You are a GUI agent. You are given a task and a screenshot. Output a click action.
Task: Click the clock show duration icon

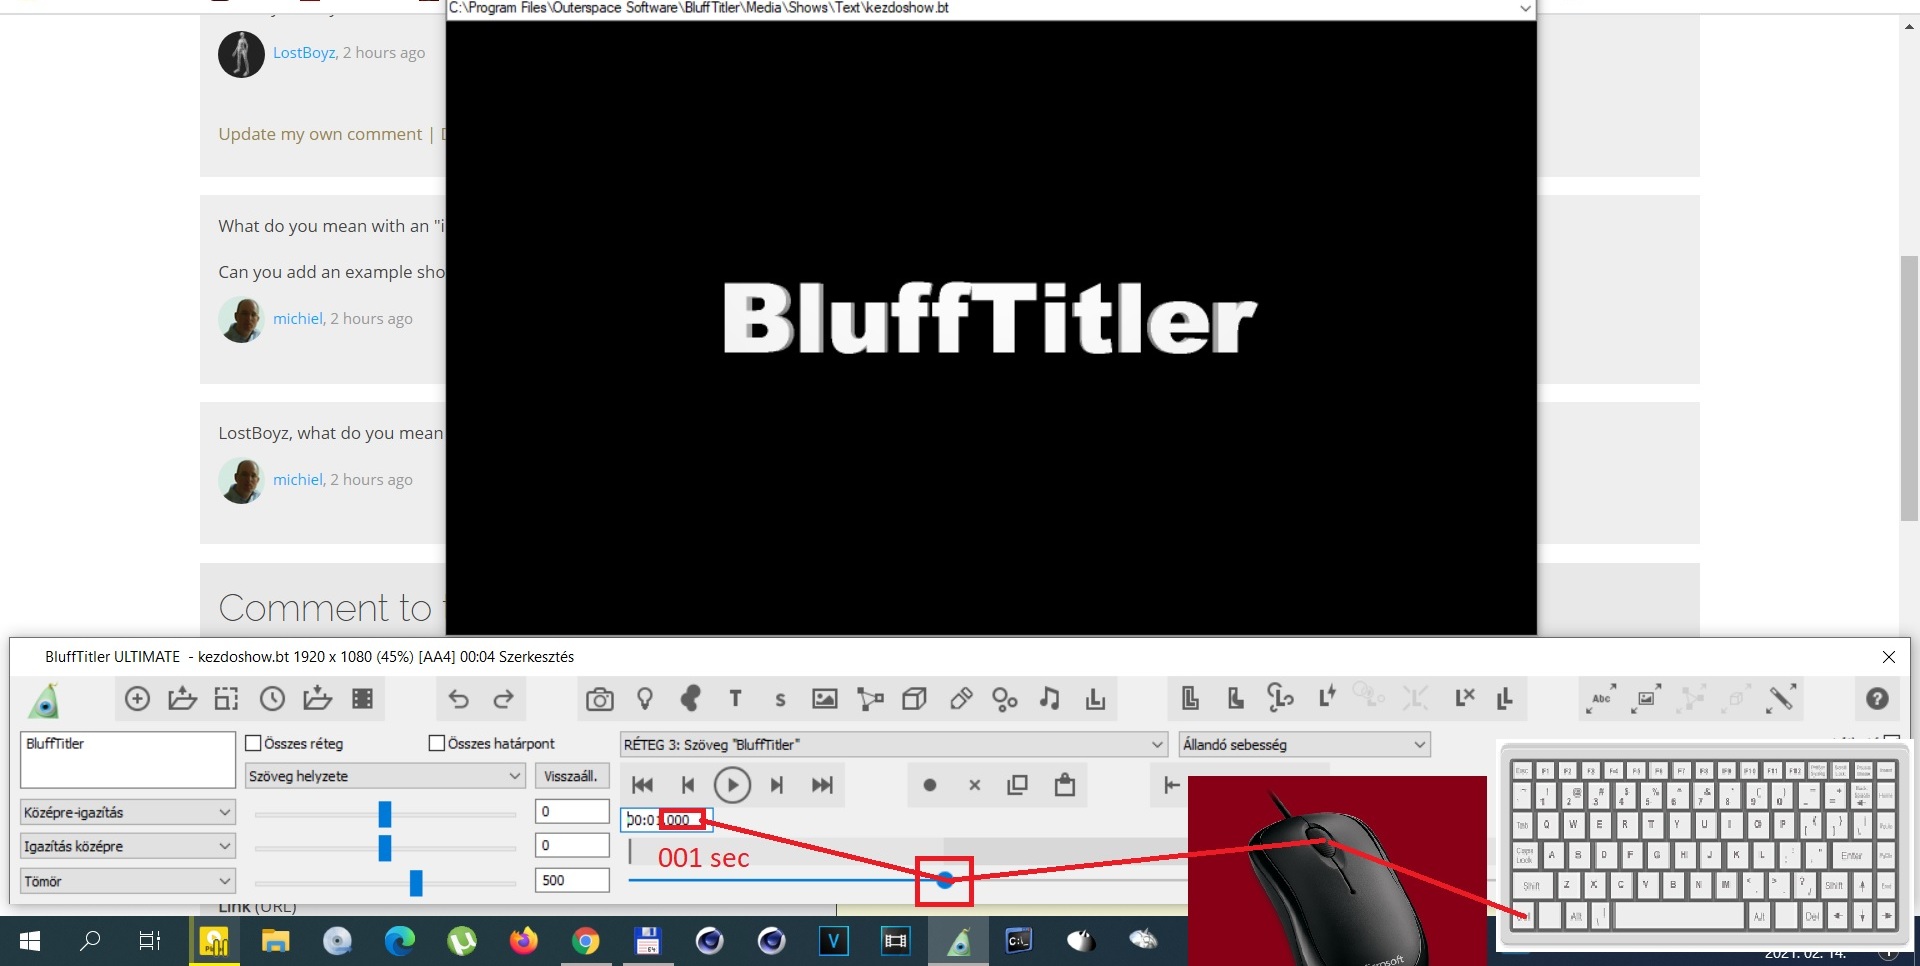(x=272, y=699)
